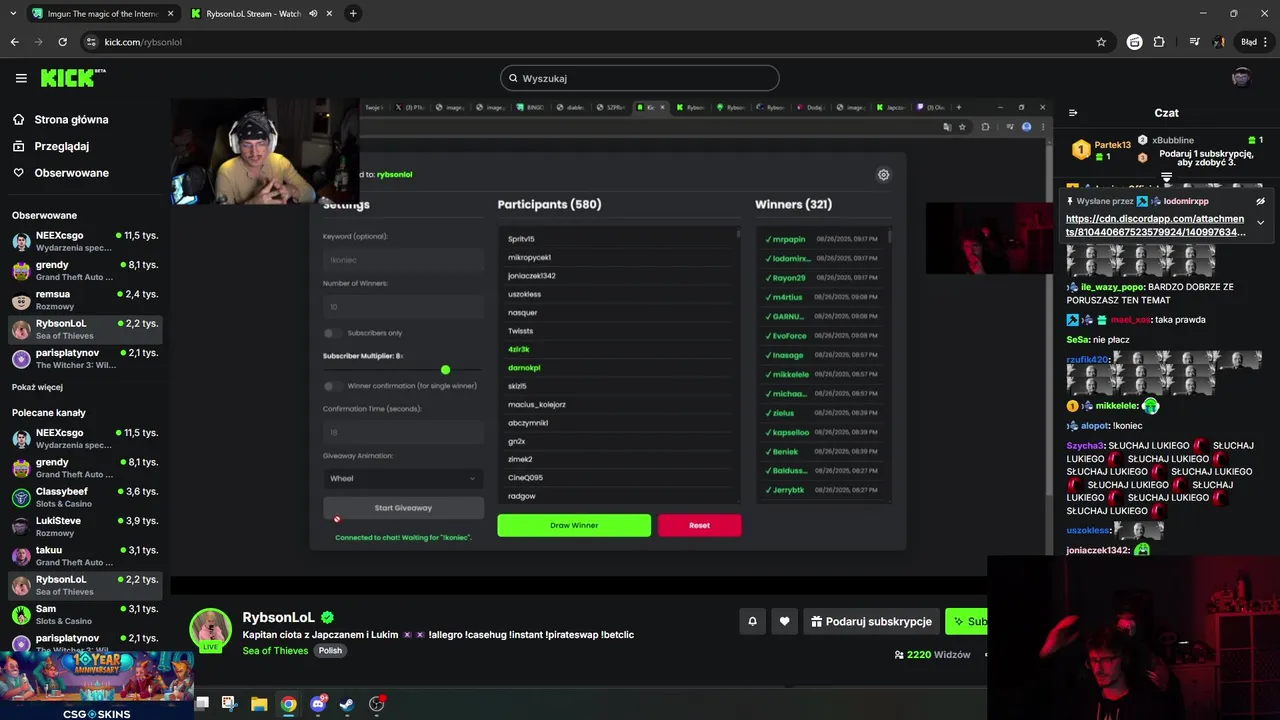Go back in browser
Screen dimensions: 1280x720
14,42
